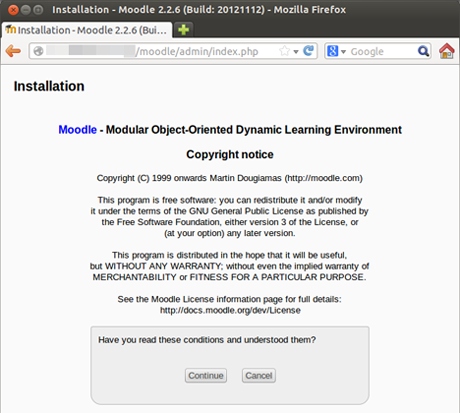This screenshot has height=413, width=460.
Task: Click the Moodle favicon on the tab
Action: click(10, 29)
